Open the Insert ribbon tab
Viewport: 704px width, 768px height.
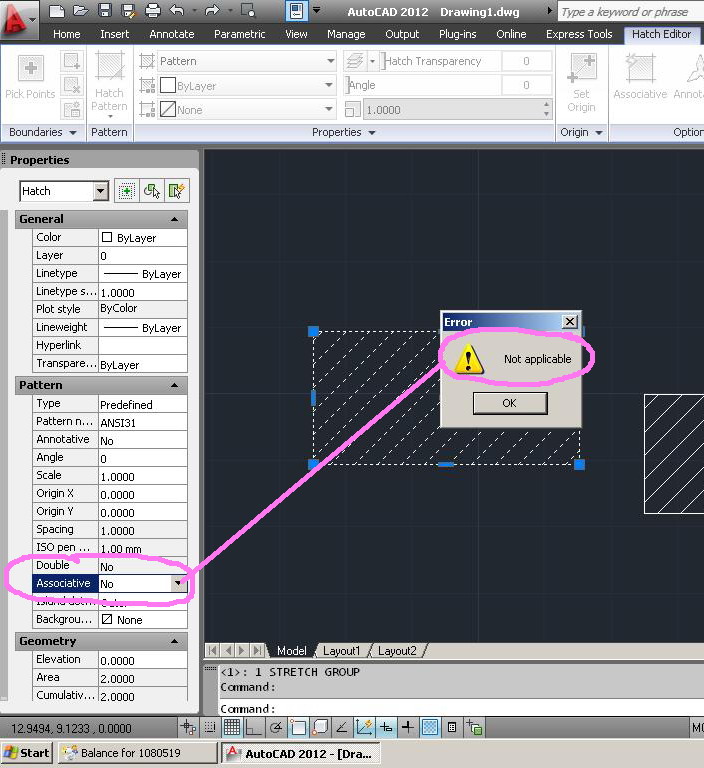pos(114,34)
